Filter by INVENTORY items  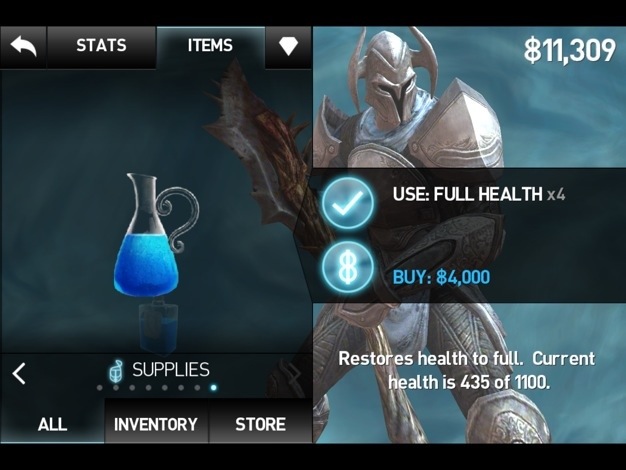[156, 424]
